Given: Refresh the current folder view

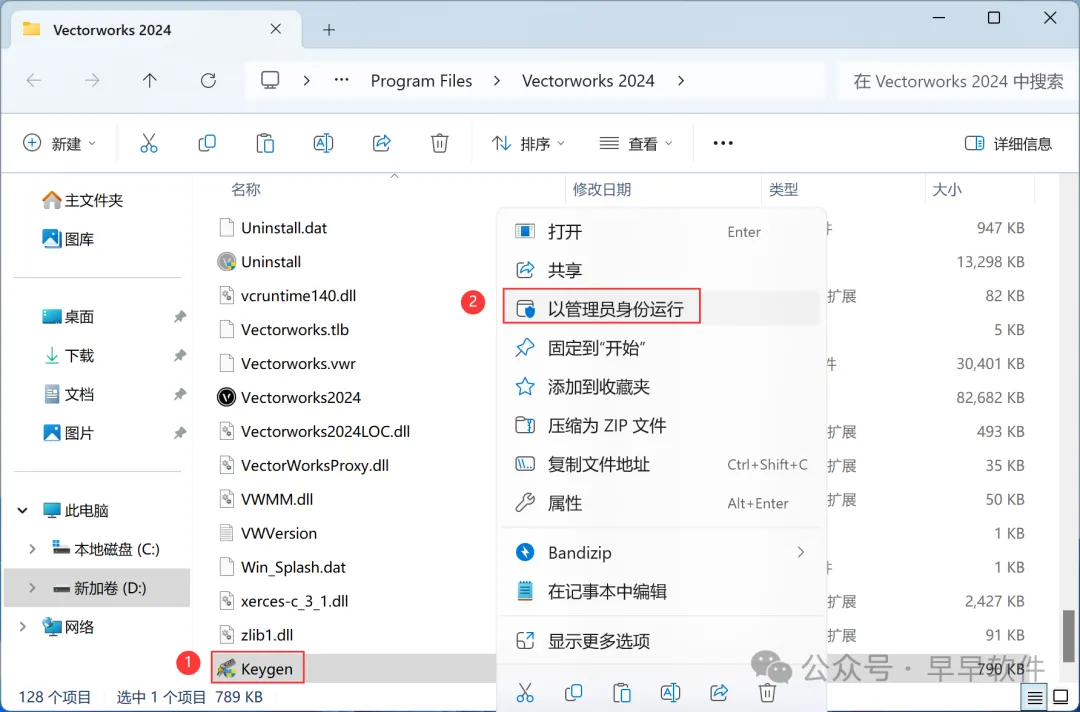Looking at the screenshot, I should click(x=208, y=81).
